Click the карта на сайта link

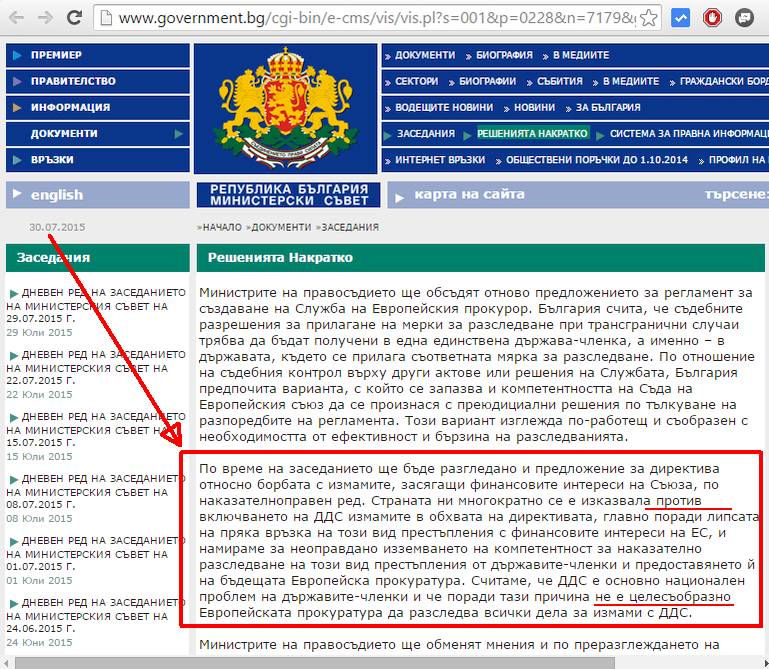click(469, 195)
